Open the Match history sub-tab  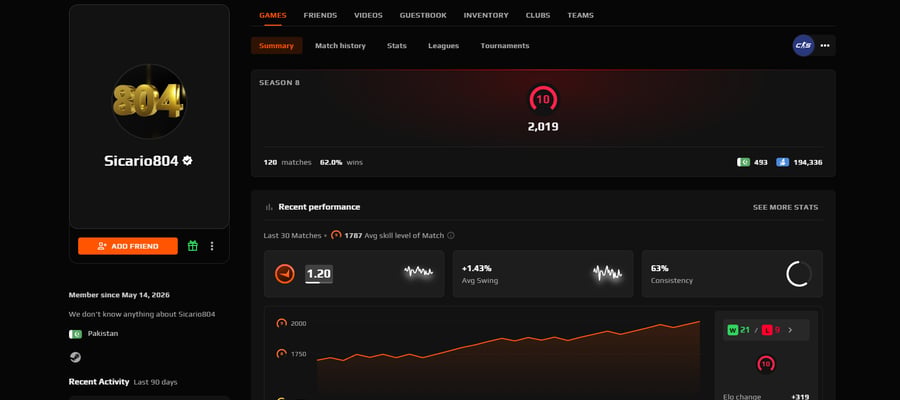pyautogui.click(x=340, y=45)
